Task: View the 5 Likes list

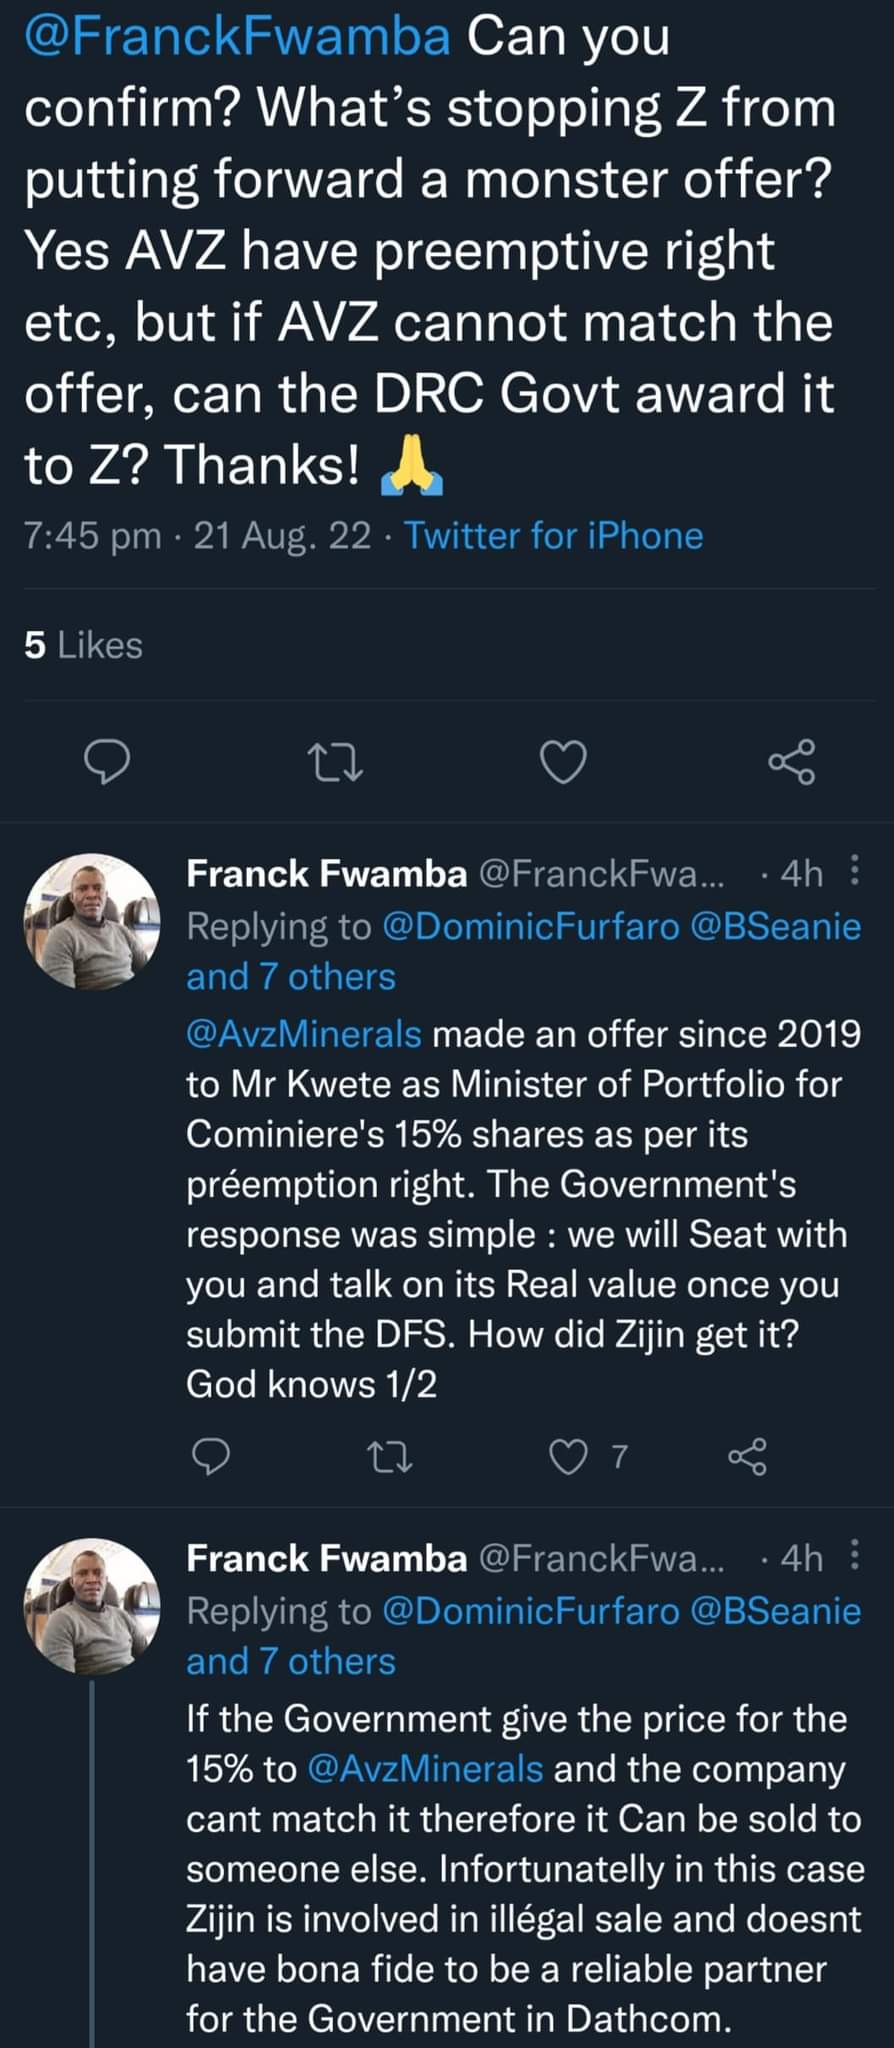Action: 84,645
